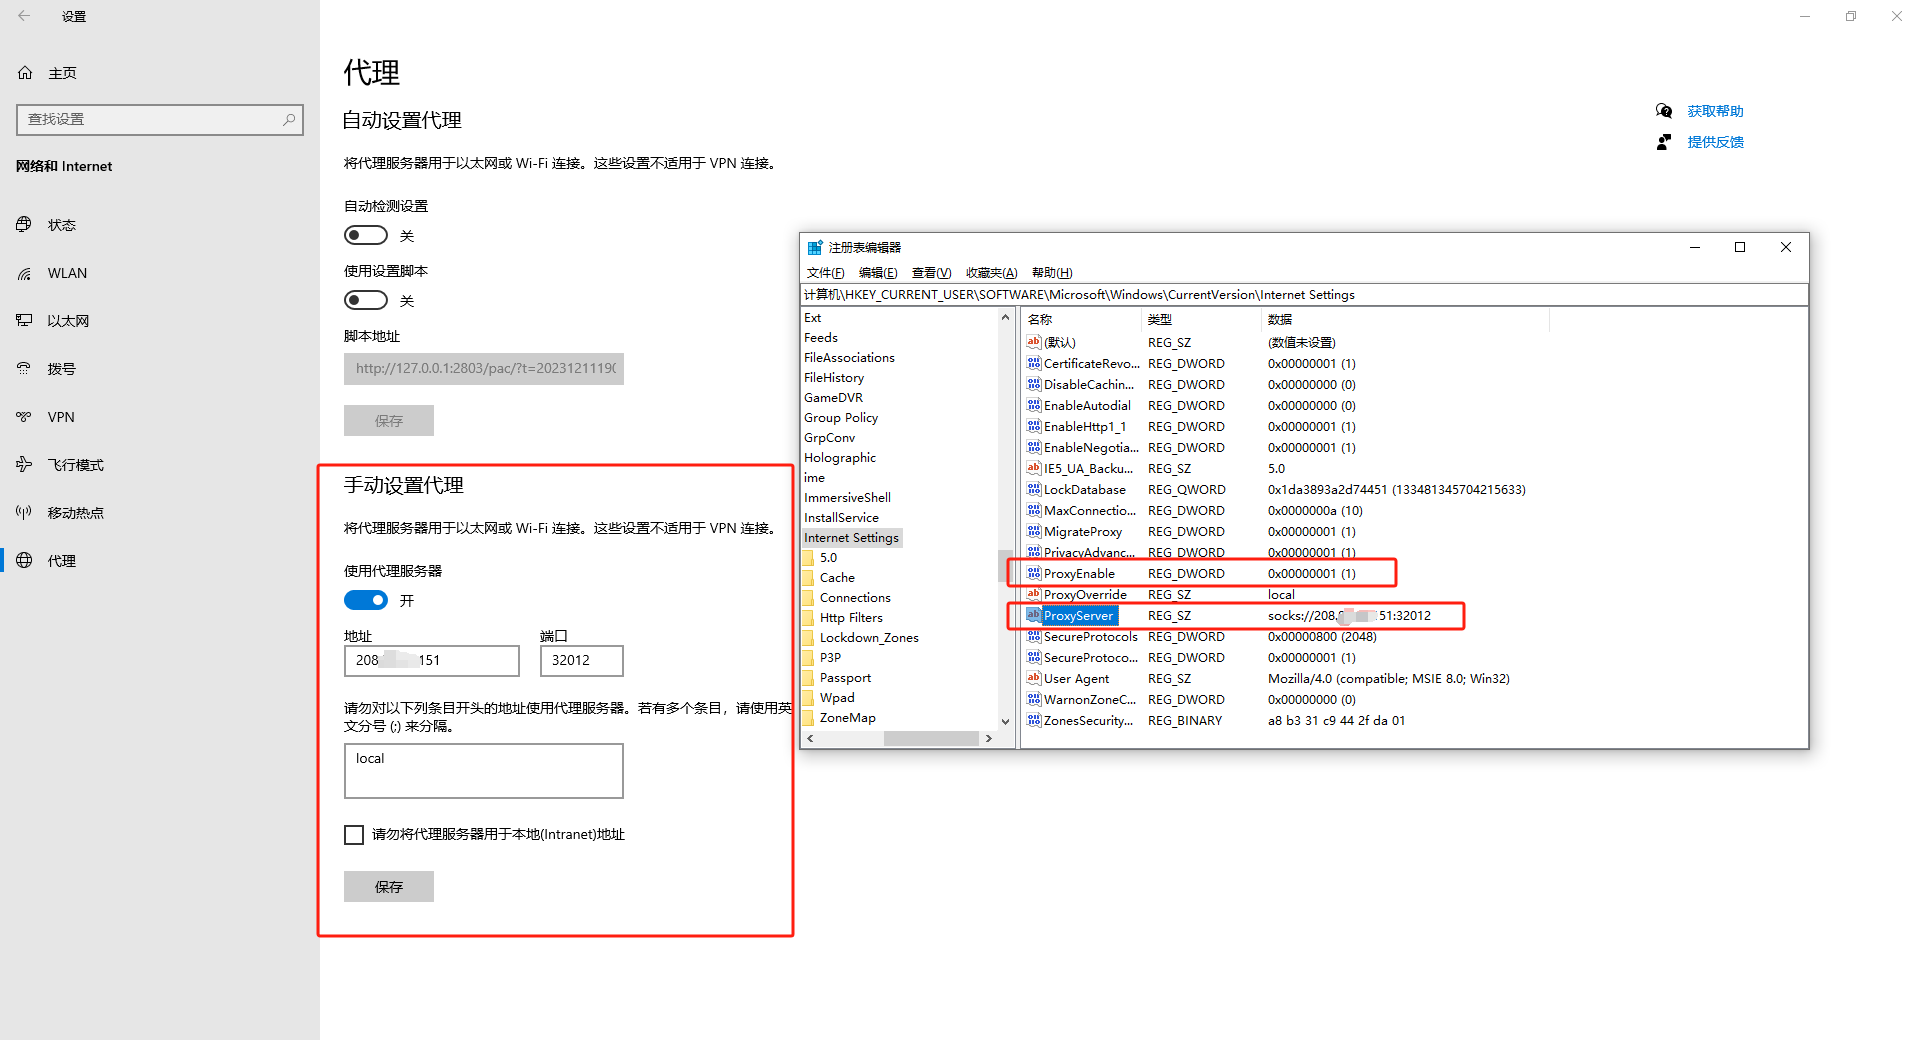Screen dimensions: 1920x1040
Task: Select the Connections key in registry tree
Action: 855,598
